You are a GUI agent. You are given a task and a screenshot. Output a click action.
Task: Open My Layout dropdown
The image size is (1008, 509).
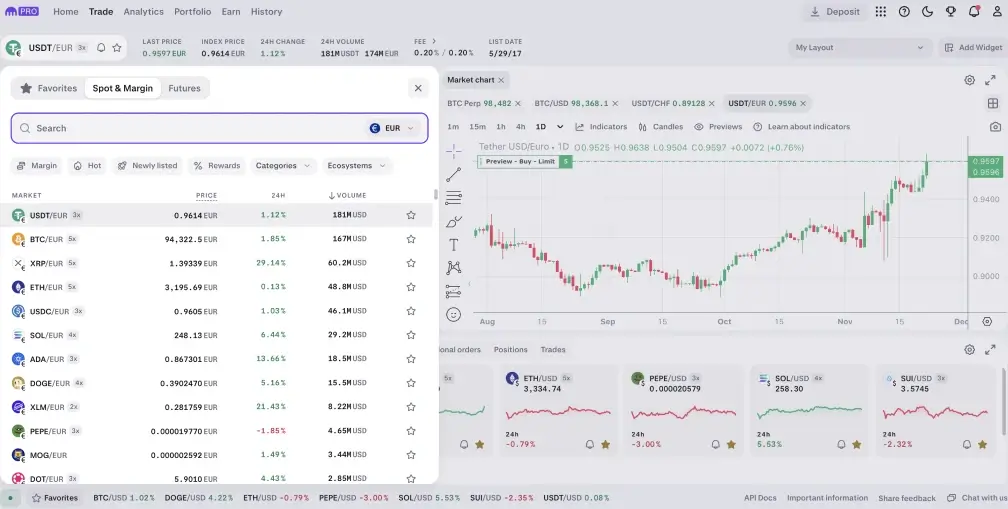pyautogui.click(x=860, y=48)
